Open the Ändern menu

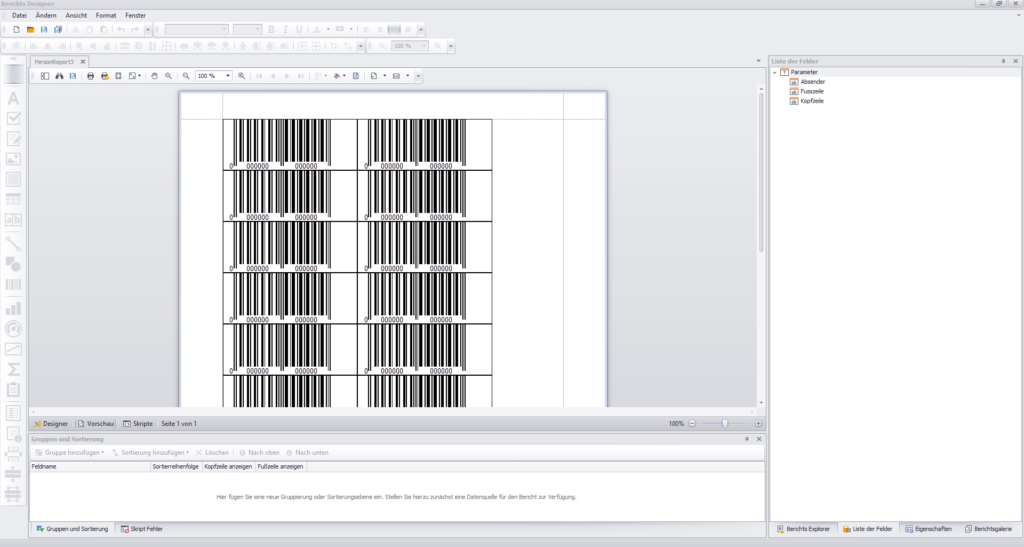click(46, 15)
